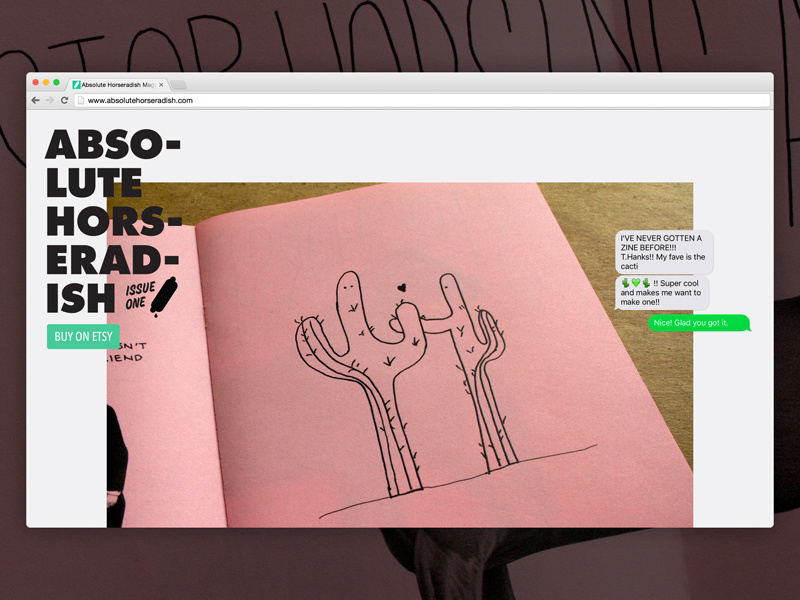Click the tab favicon
800x600 pixels.
(x=77, y=85)
